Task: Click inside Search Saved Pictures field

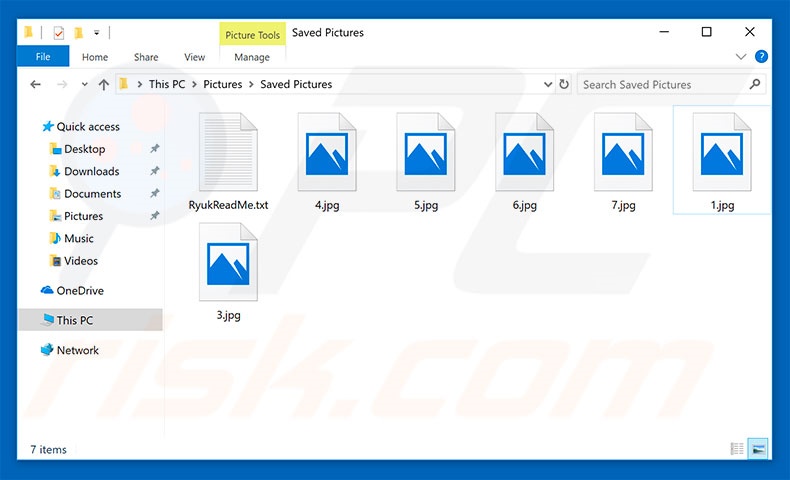Action: [671, 84]
